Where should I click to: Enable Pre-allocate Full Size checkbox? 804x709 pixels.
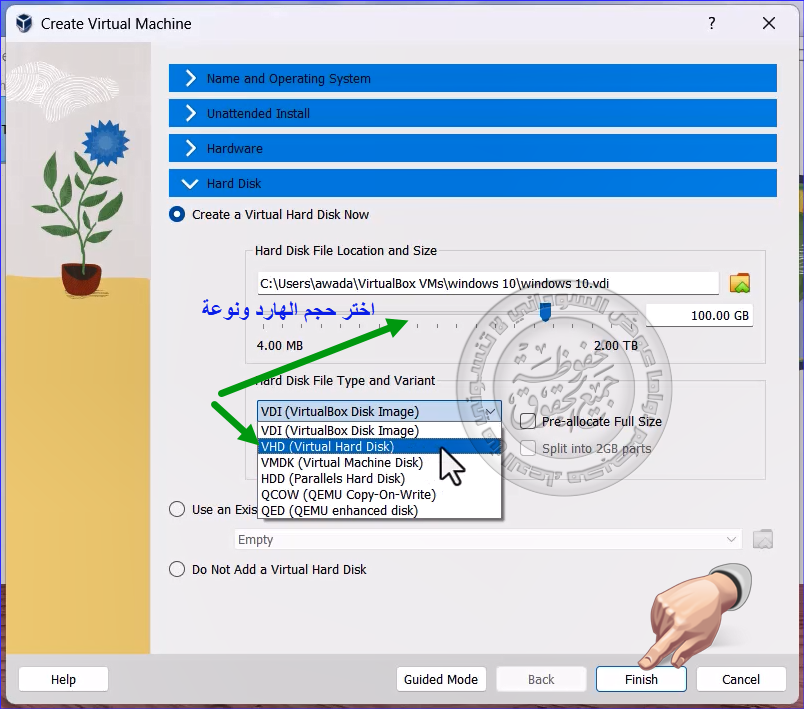(x=528, y=421)
